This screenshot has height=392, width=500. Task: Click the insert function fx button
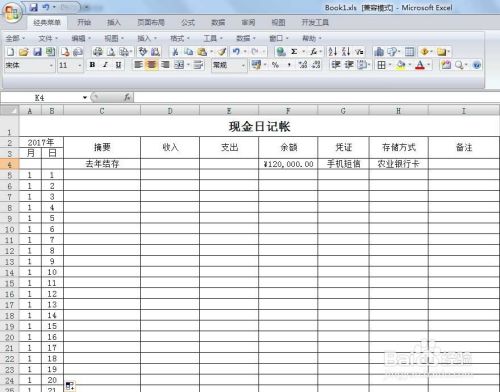[x=127, y=97]
